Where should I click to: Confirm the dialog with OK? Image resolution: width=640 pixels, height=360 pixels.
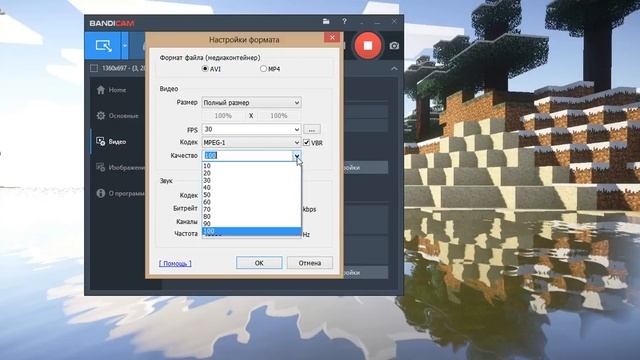click(259, 263)
